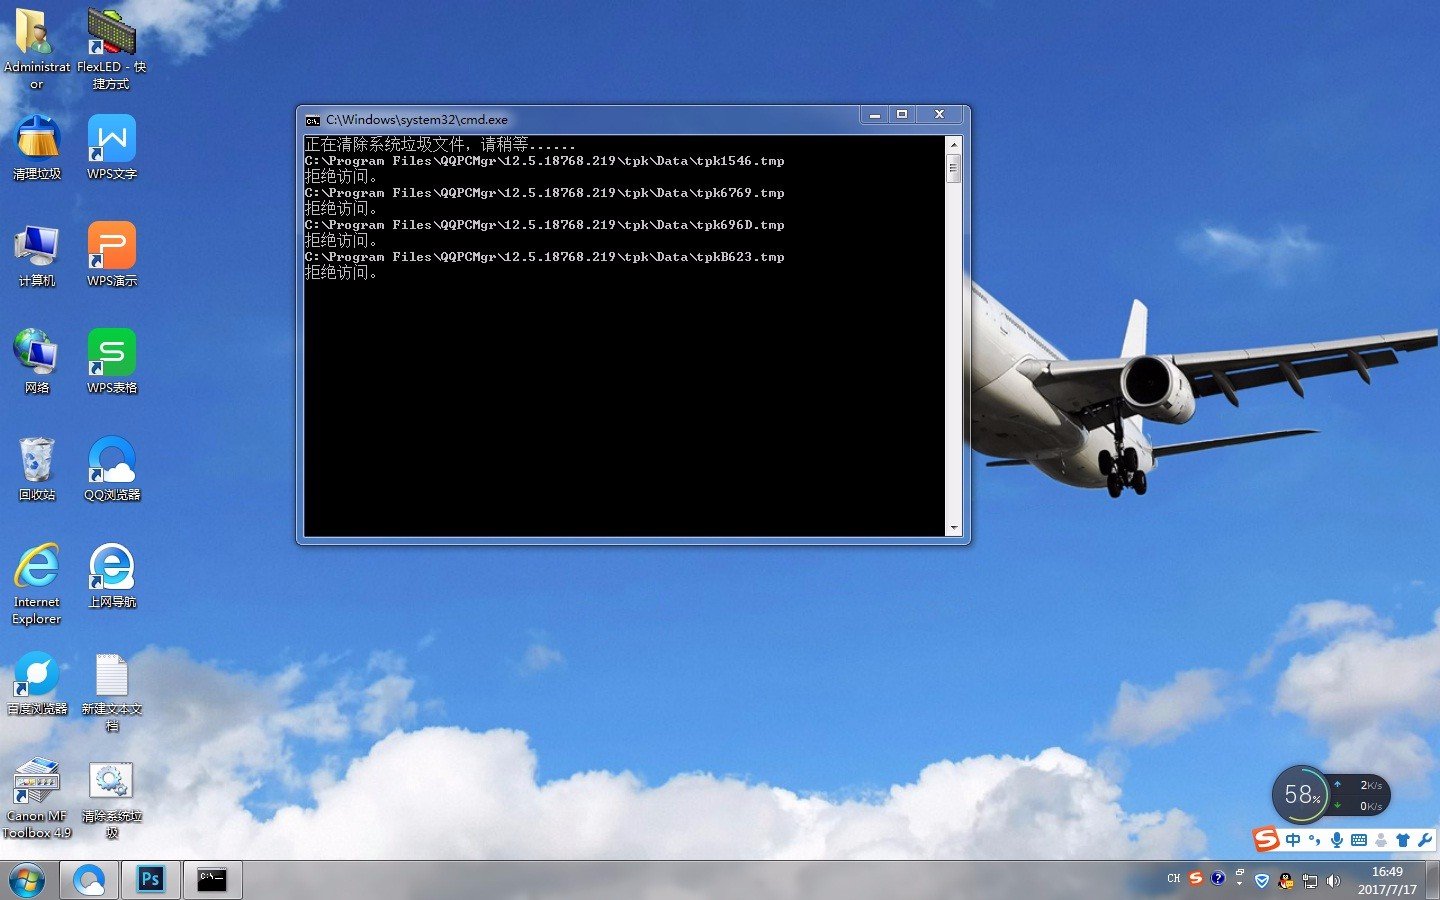Toggle Sogou punctuation mode
Screen dimensions: 1440x900
[1315, 840]
